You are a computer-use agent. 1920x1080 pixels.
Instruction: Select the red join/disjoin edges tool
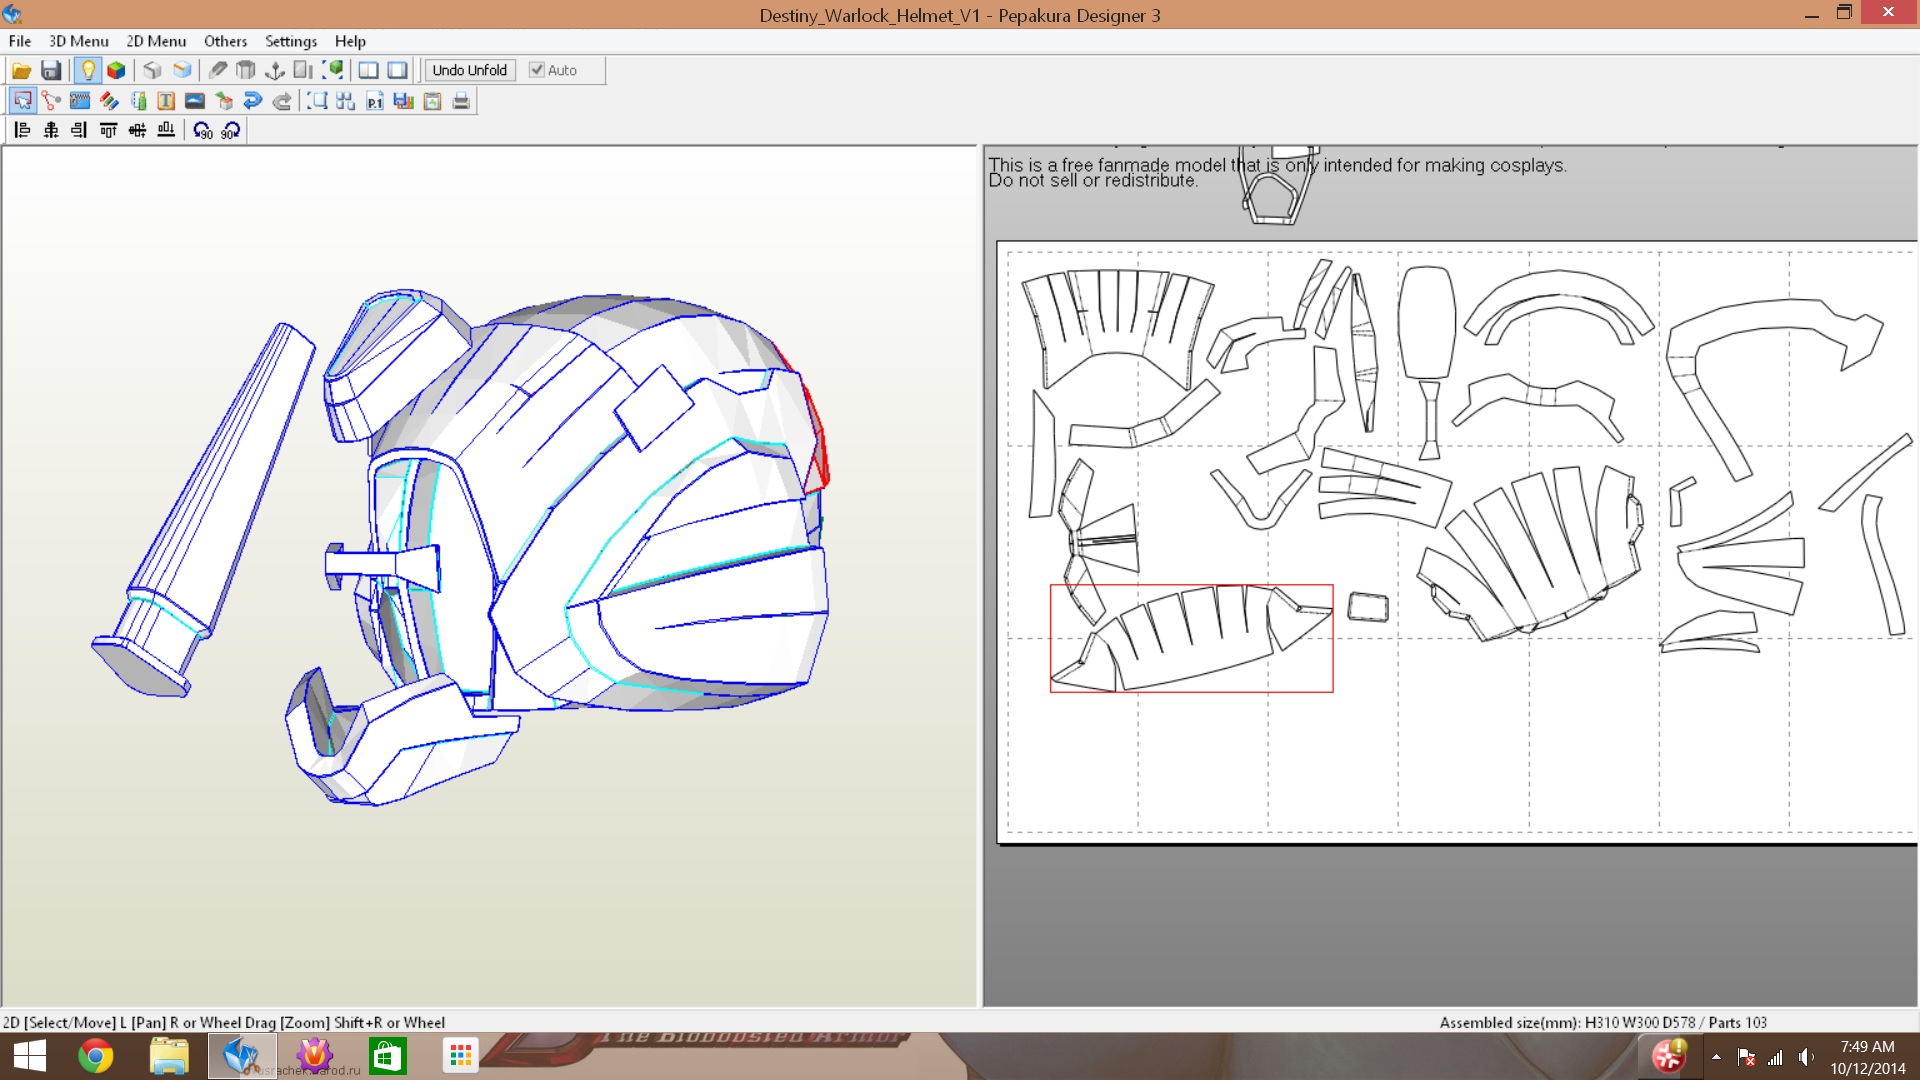point(51,101)
